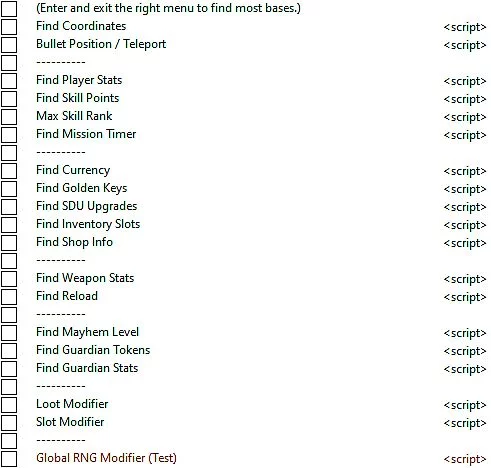The image size is (491, 468).
Task: Click the script value beside Slot Modifier
Action: (x=465, y=423)
